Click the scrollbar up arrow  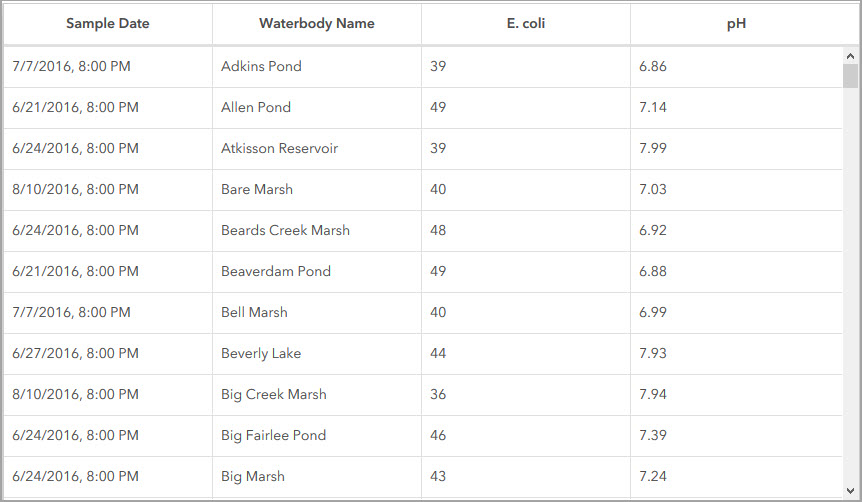[850, 57]
